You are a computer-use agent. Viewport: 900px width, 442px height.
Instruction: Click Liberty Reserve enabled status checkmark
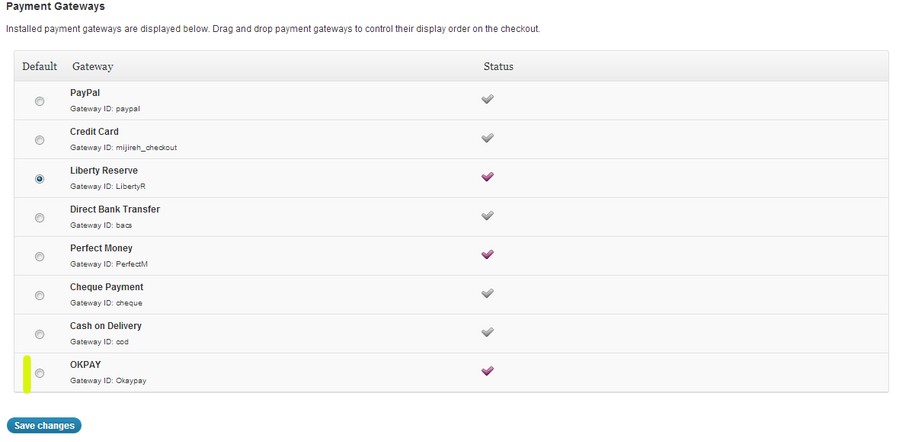point(488,177)
